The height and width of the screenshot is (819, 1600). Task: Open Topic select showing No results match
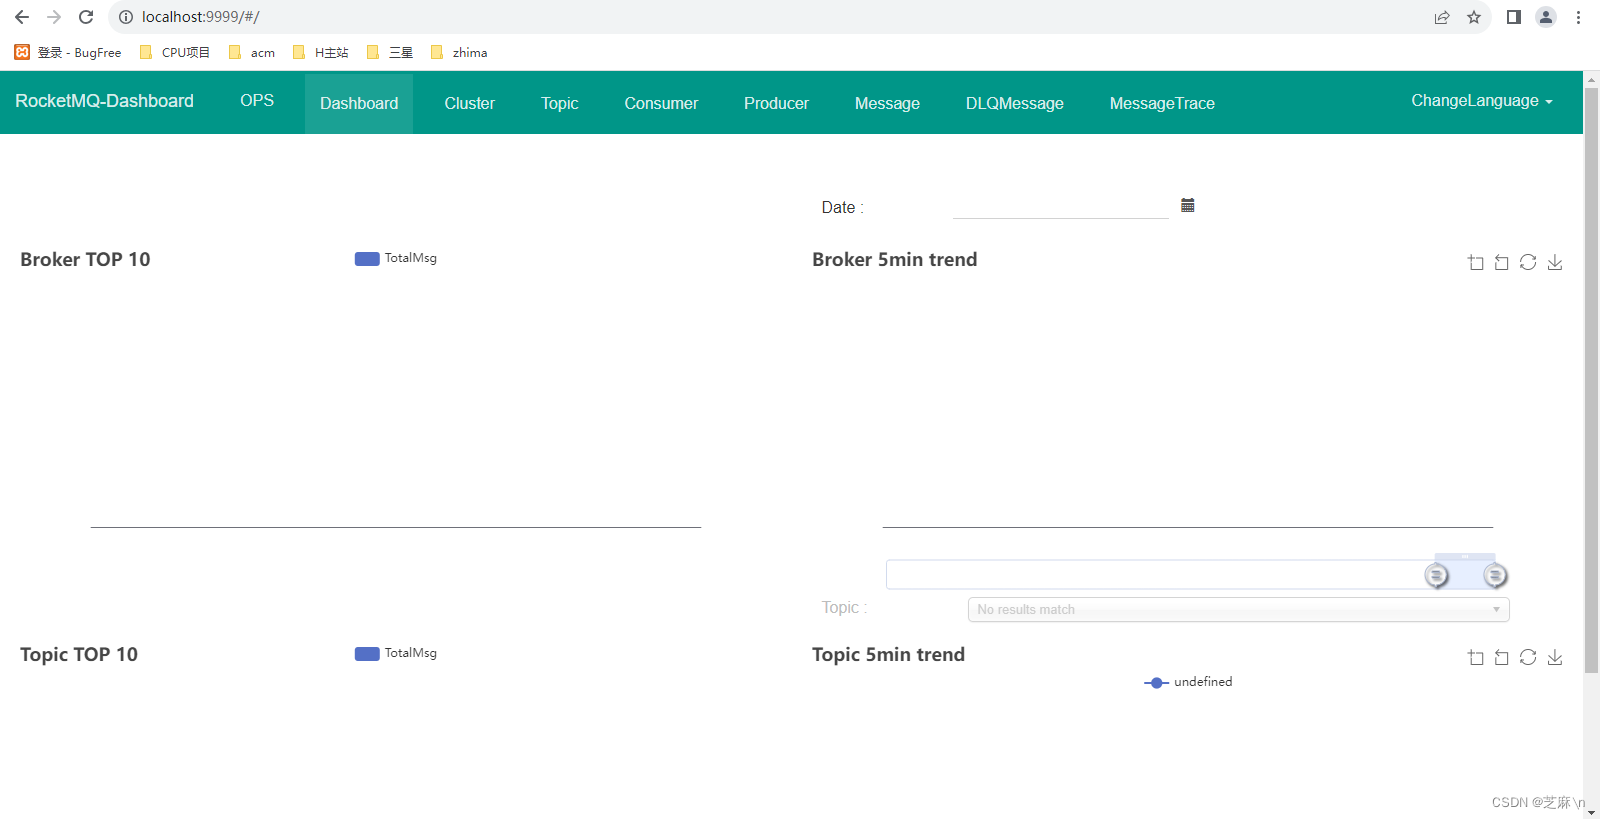pyautogui.click(x=1238, y=609)
